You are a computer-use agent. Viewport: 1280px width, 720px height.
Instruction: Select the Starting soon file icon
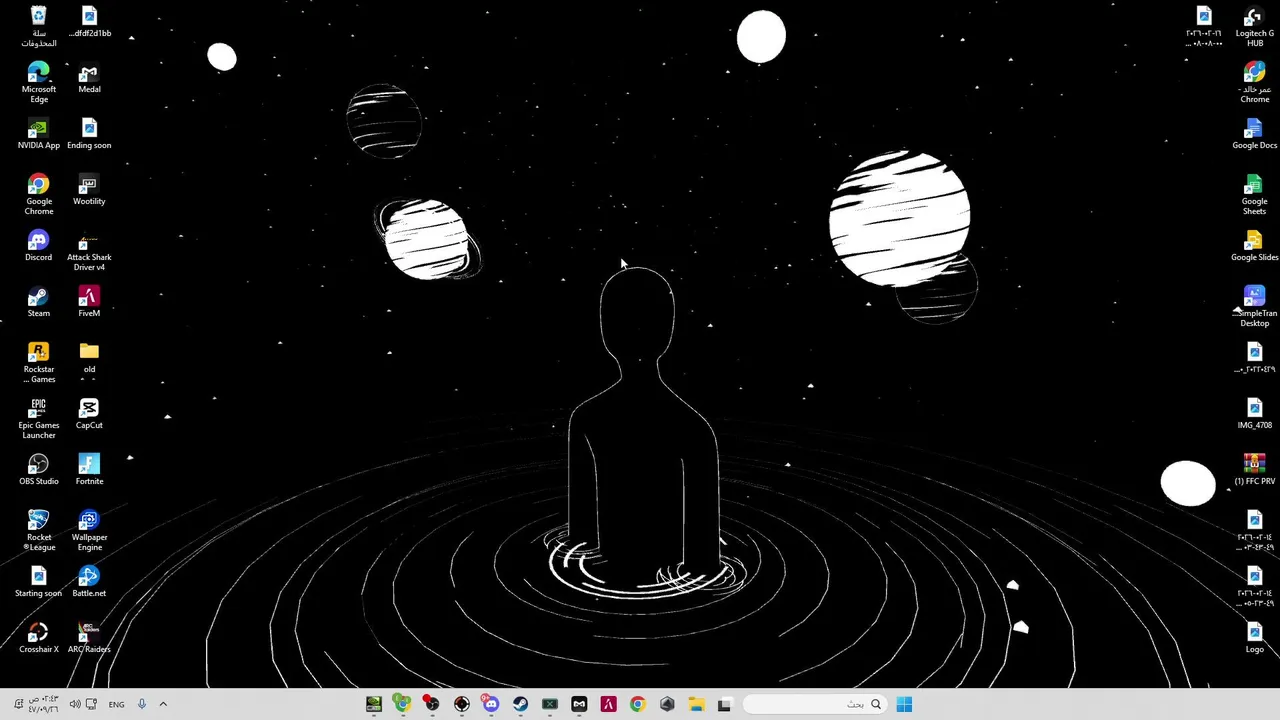[x=38, y=581]
